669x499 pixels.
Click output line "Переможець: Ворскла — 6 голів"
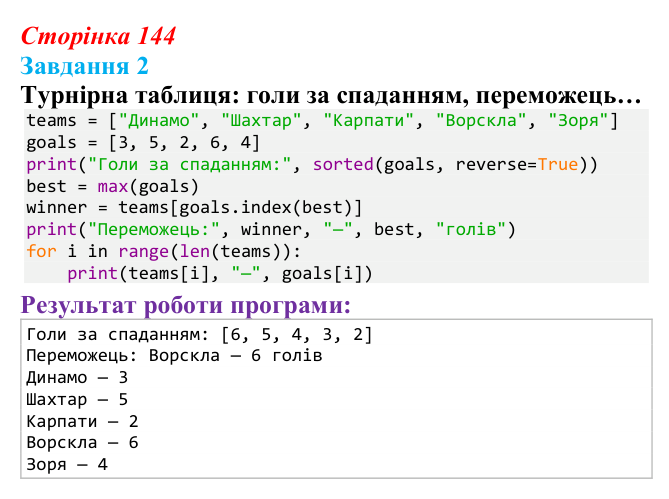(x=174, y=356)
